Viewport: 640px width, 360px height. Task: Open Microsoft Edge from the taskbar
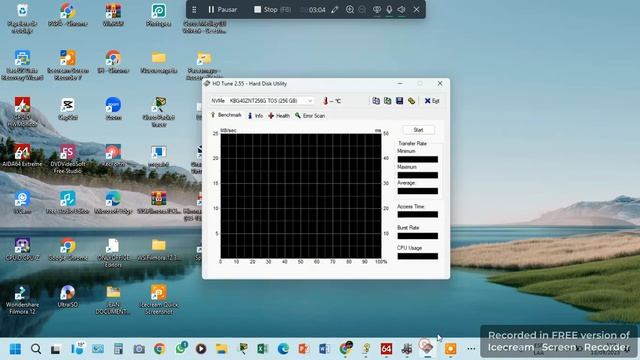(283, 349)
